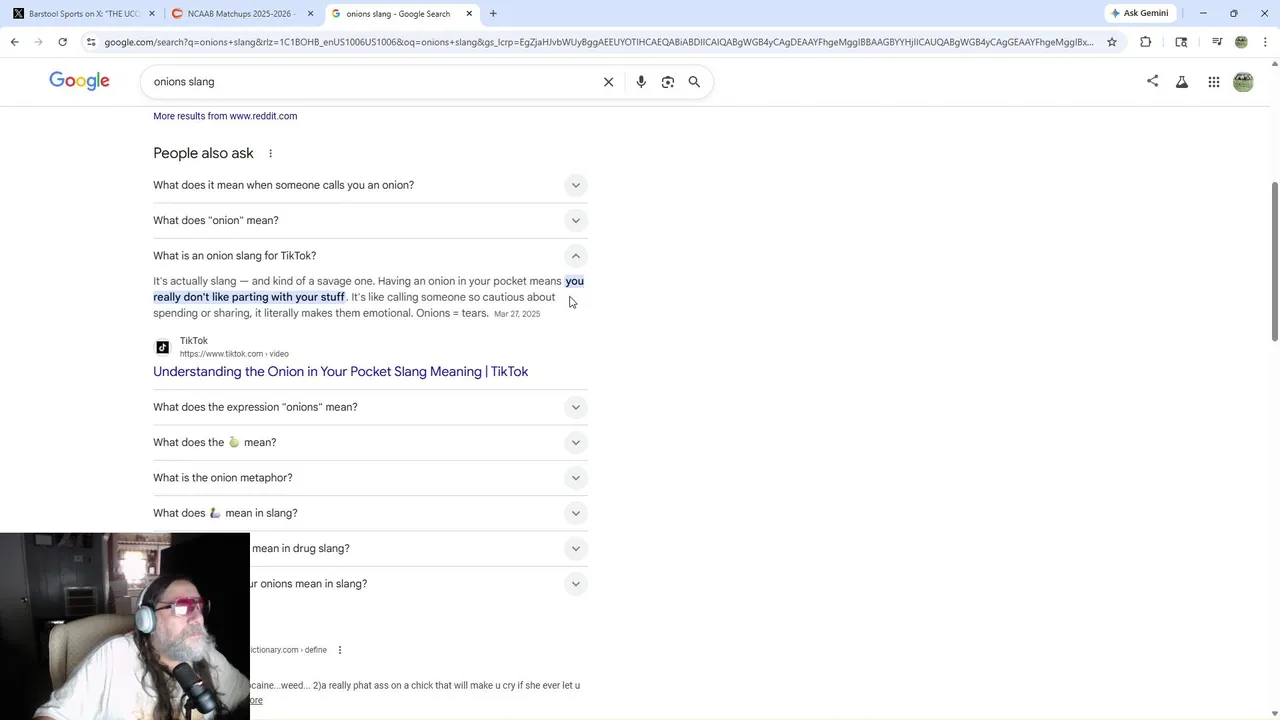This screenshot has height=720, width=1280.
Task: Bookmark this page with star icon
Action: [x=1112, y=42]
